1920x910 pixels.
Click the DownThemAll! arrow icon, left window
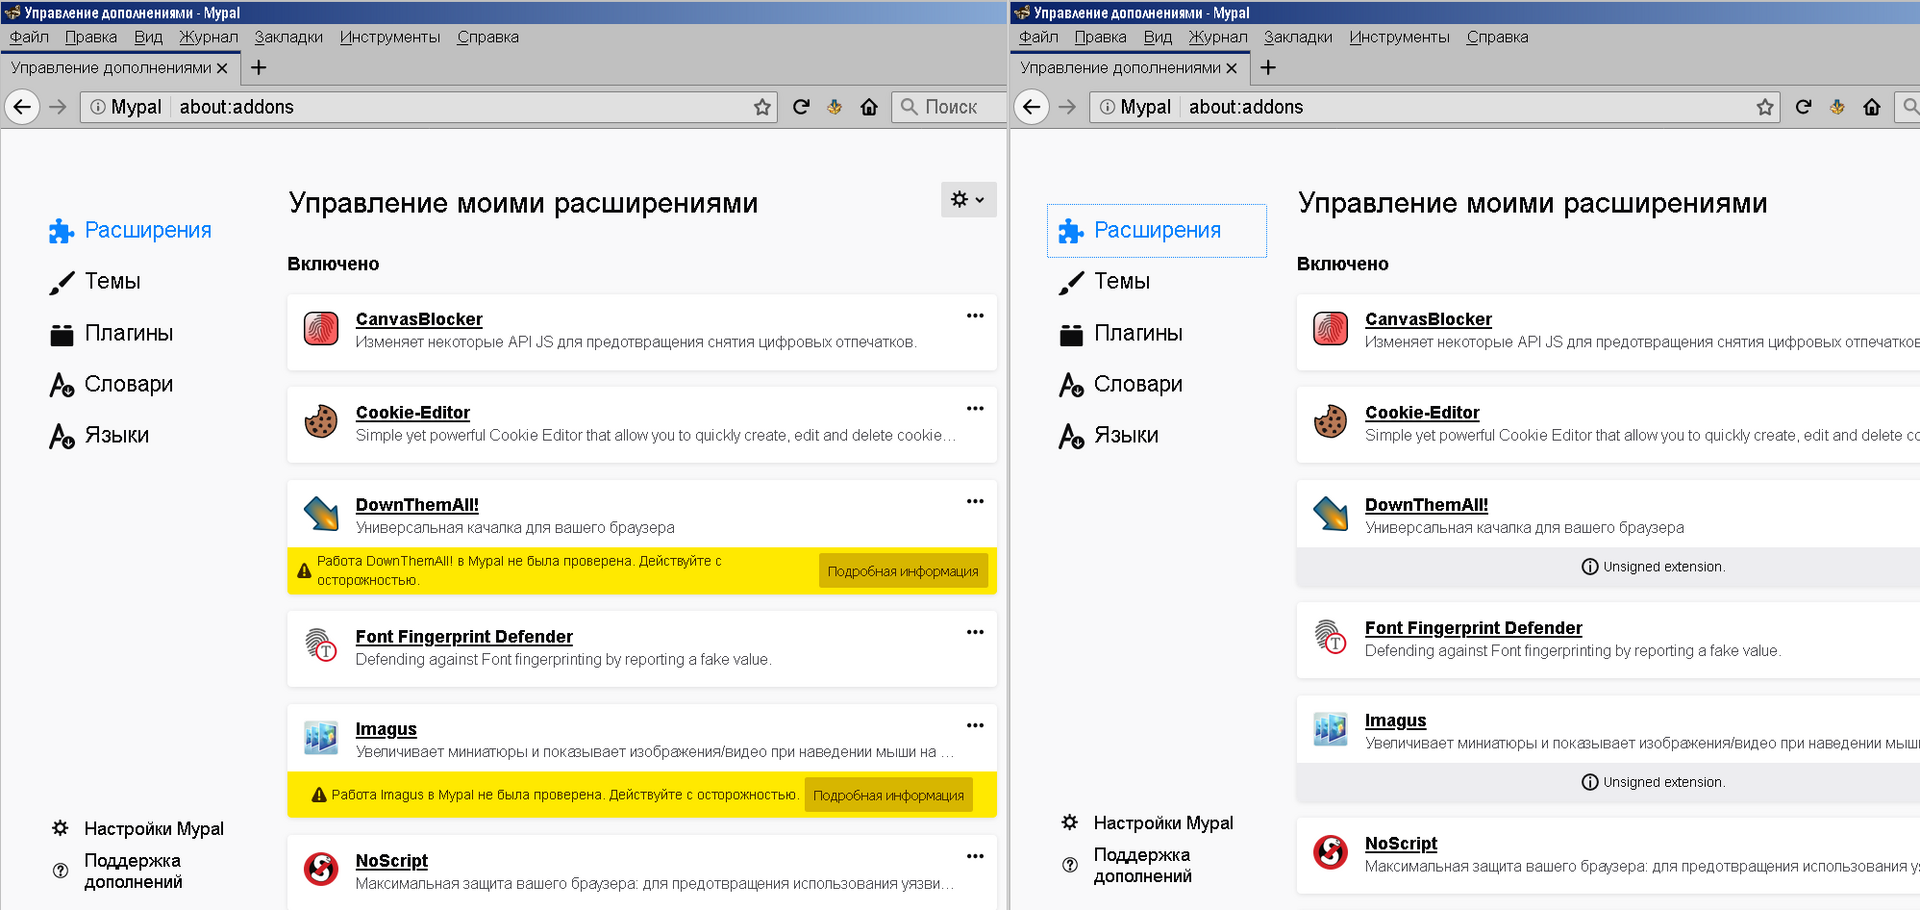321,514
